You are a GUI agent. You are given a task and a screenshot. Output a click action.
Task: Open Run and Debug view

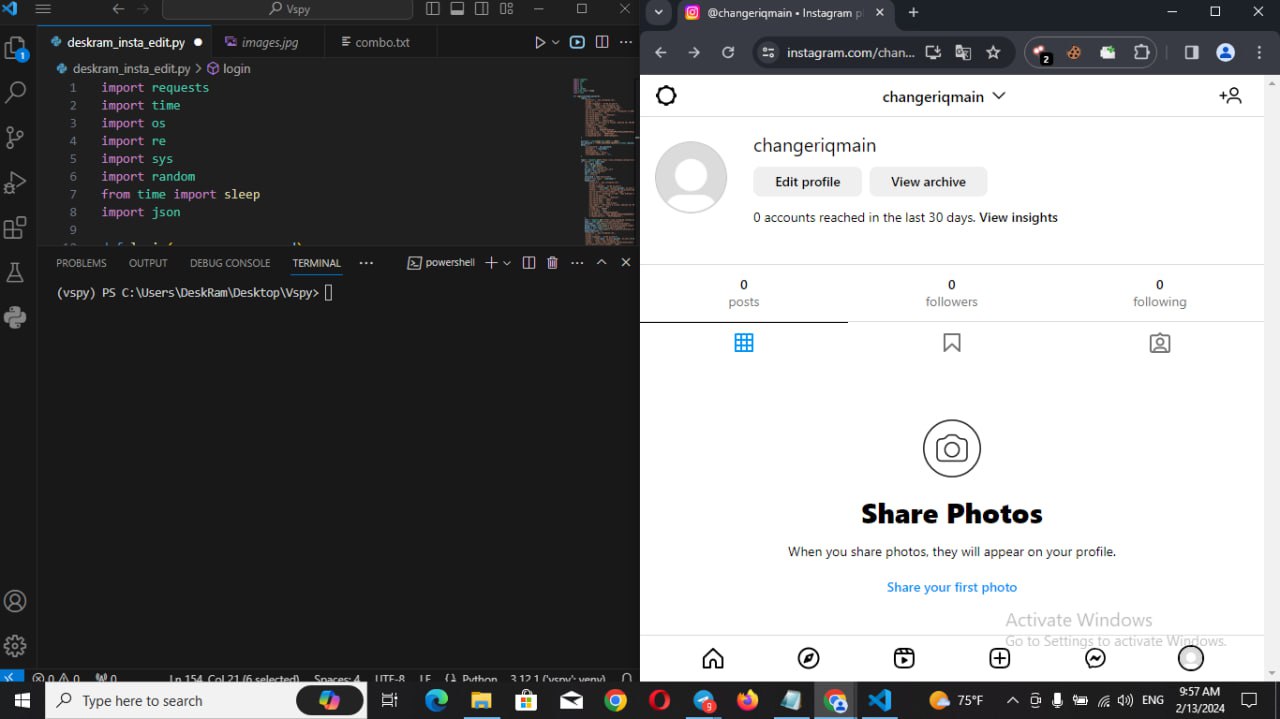click(15, 182)
